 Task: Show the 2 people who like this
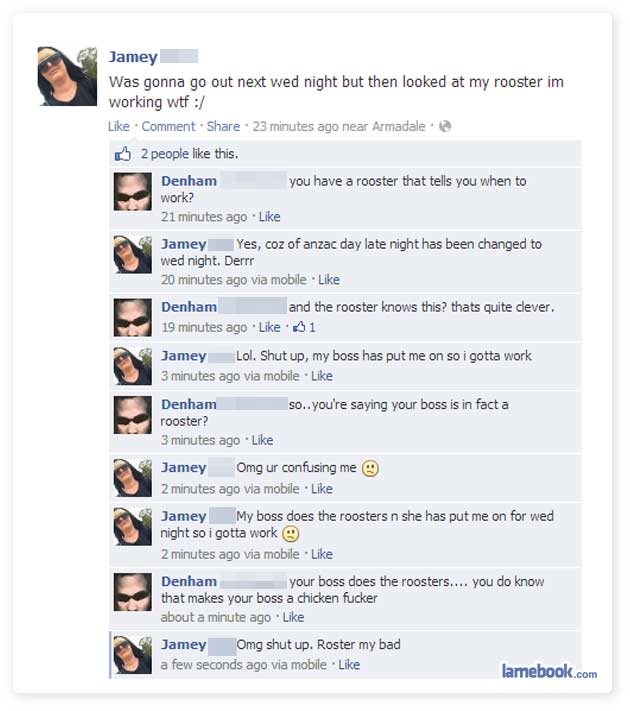(165, 154)
